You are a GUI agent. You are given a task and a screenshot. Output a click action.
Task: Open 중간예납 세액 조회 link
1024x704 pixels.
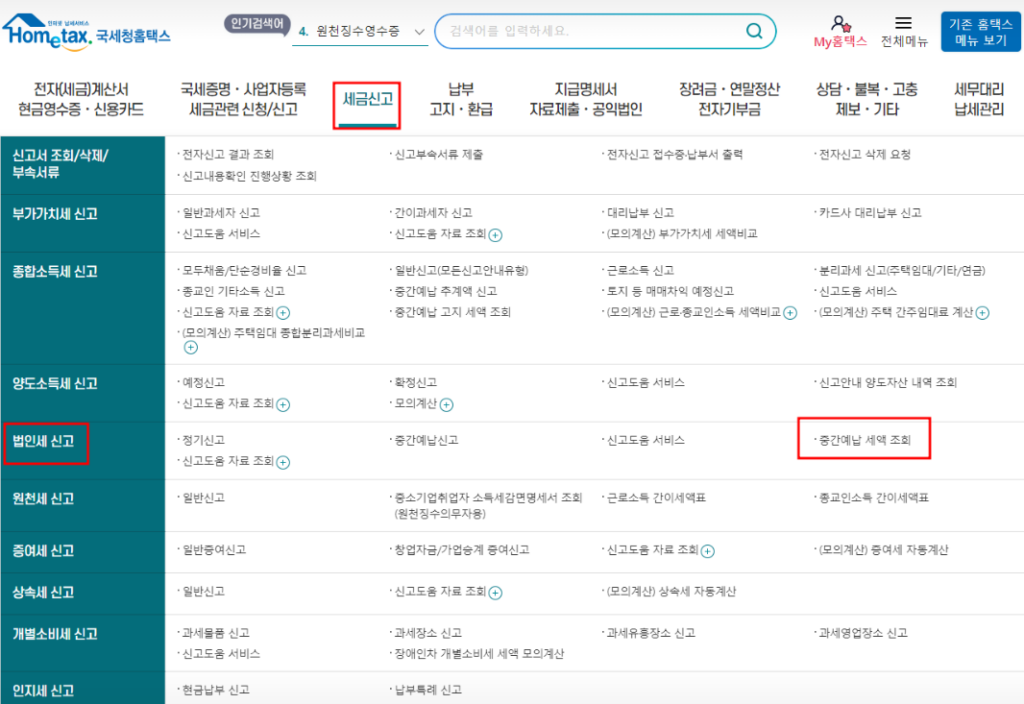(x=865, y=440)
